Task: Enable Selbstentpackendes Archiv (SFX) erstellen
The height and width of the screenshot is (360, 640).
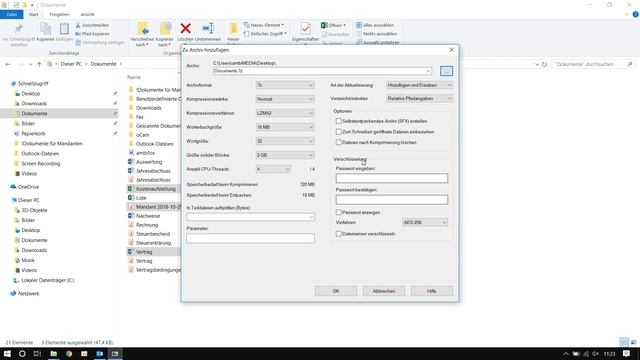Action: point(338,121)
